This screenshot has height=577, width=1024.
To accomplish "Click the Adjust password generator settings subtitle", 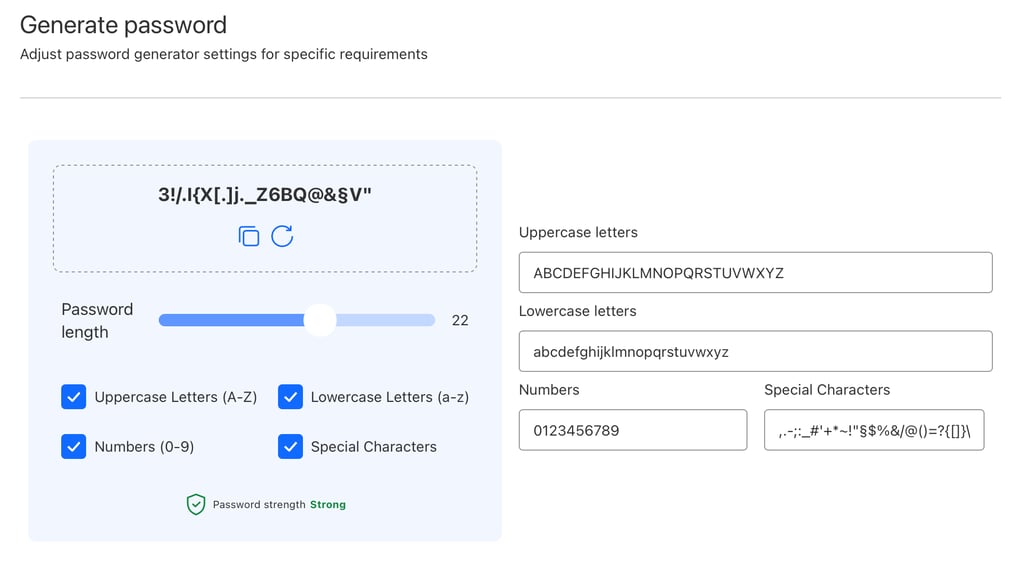I will pyautogui.click(x=223, y=54).
